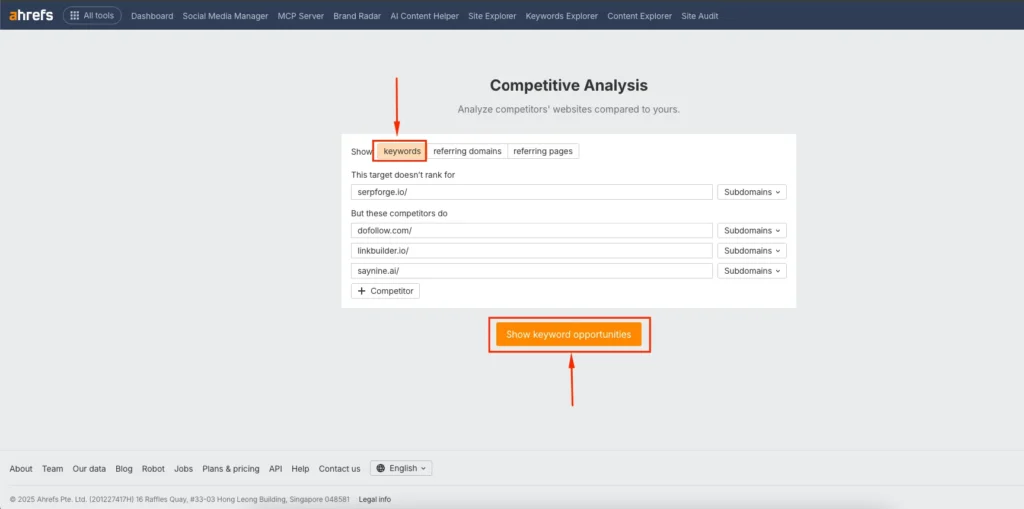
Task: Open the English language dropdown
Action: (401, 468)
